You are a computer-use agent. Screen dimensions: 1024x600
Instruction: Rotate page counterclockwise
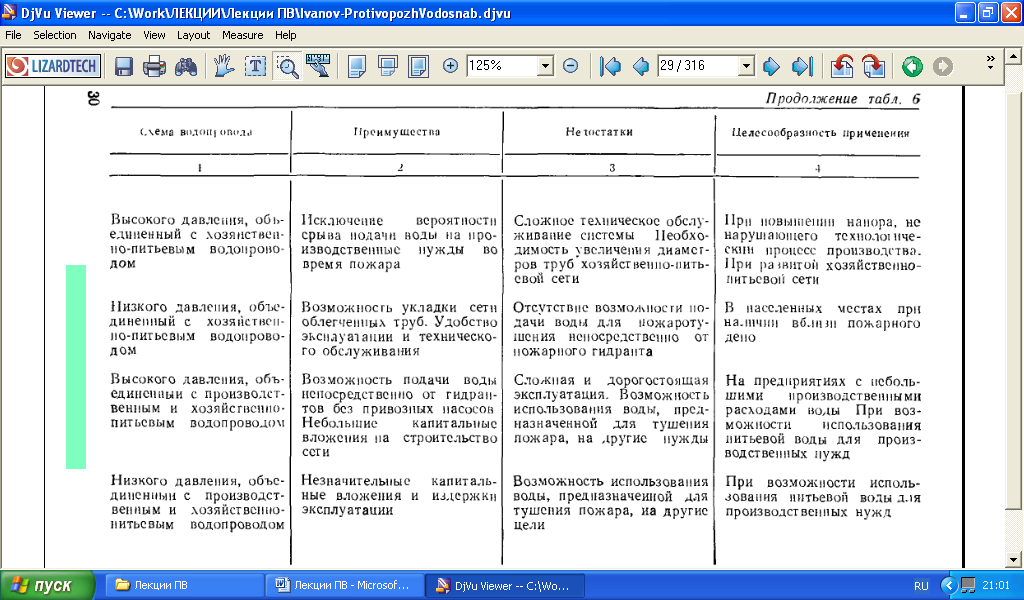pyautogui.click(x=842, y=66)
